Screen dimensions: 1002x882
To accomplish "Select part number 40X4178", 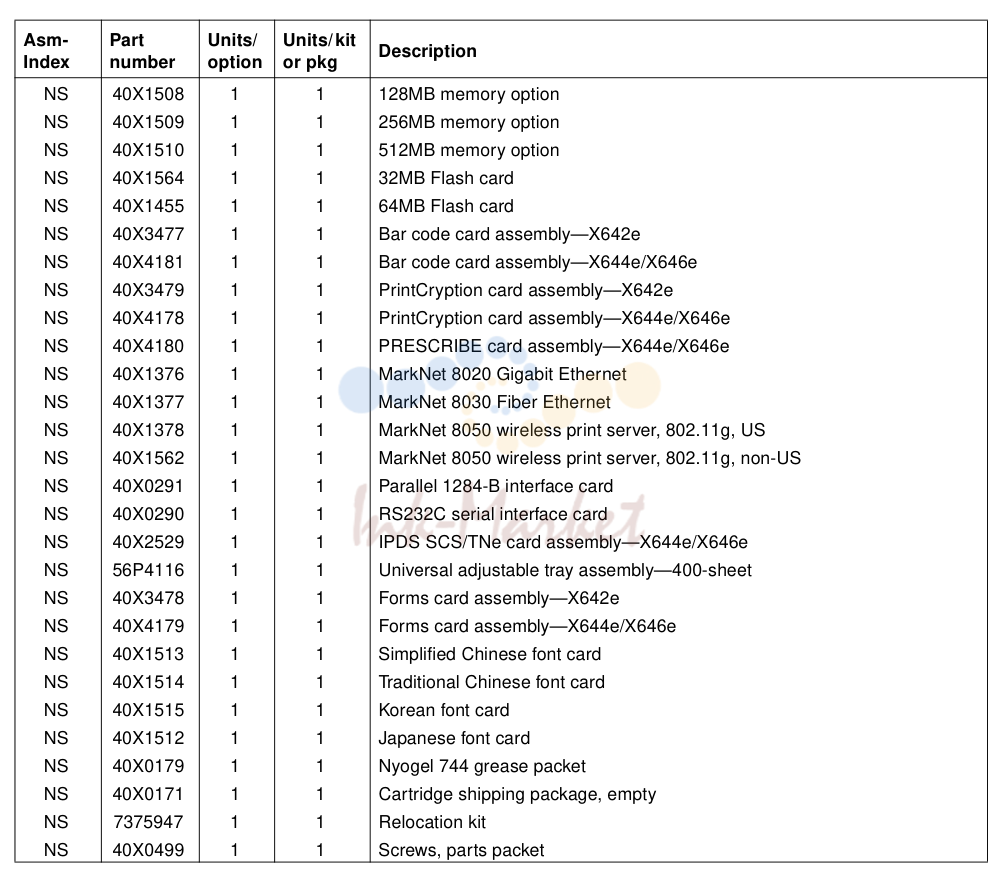I will click(x=148, y=318).
